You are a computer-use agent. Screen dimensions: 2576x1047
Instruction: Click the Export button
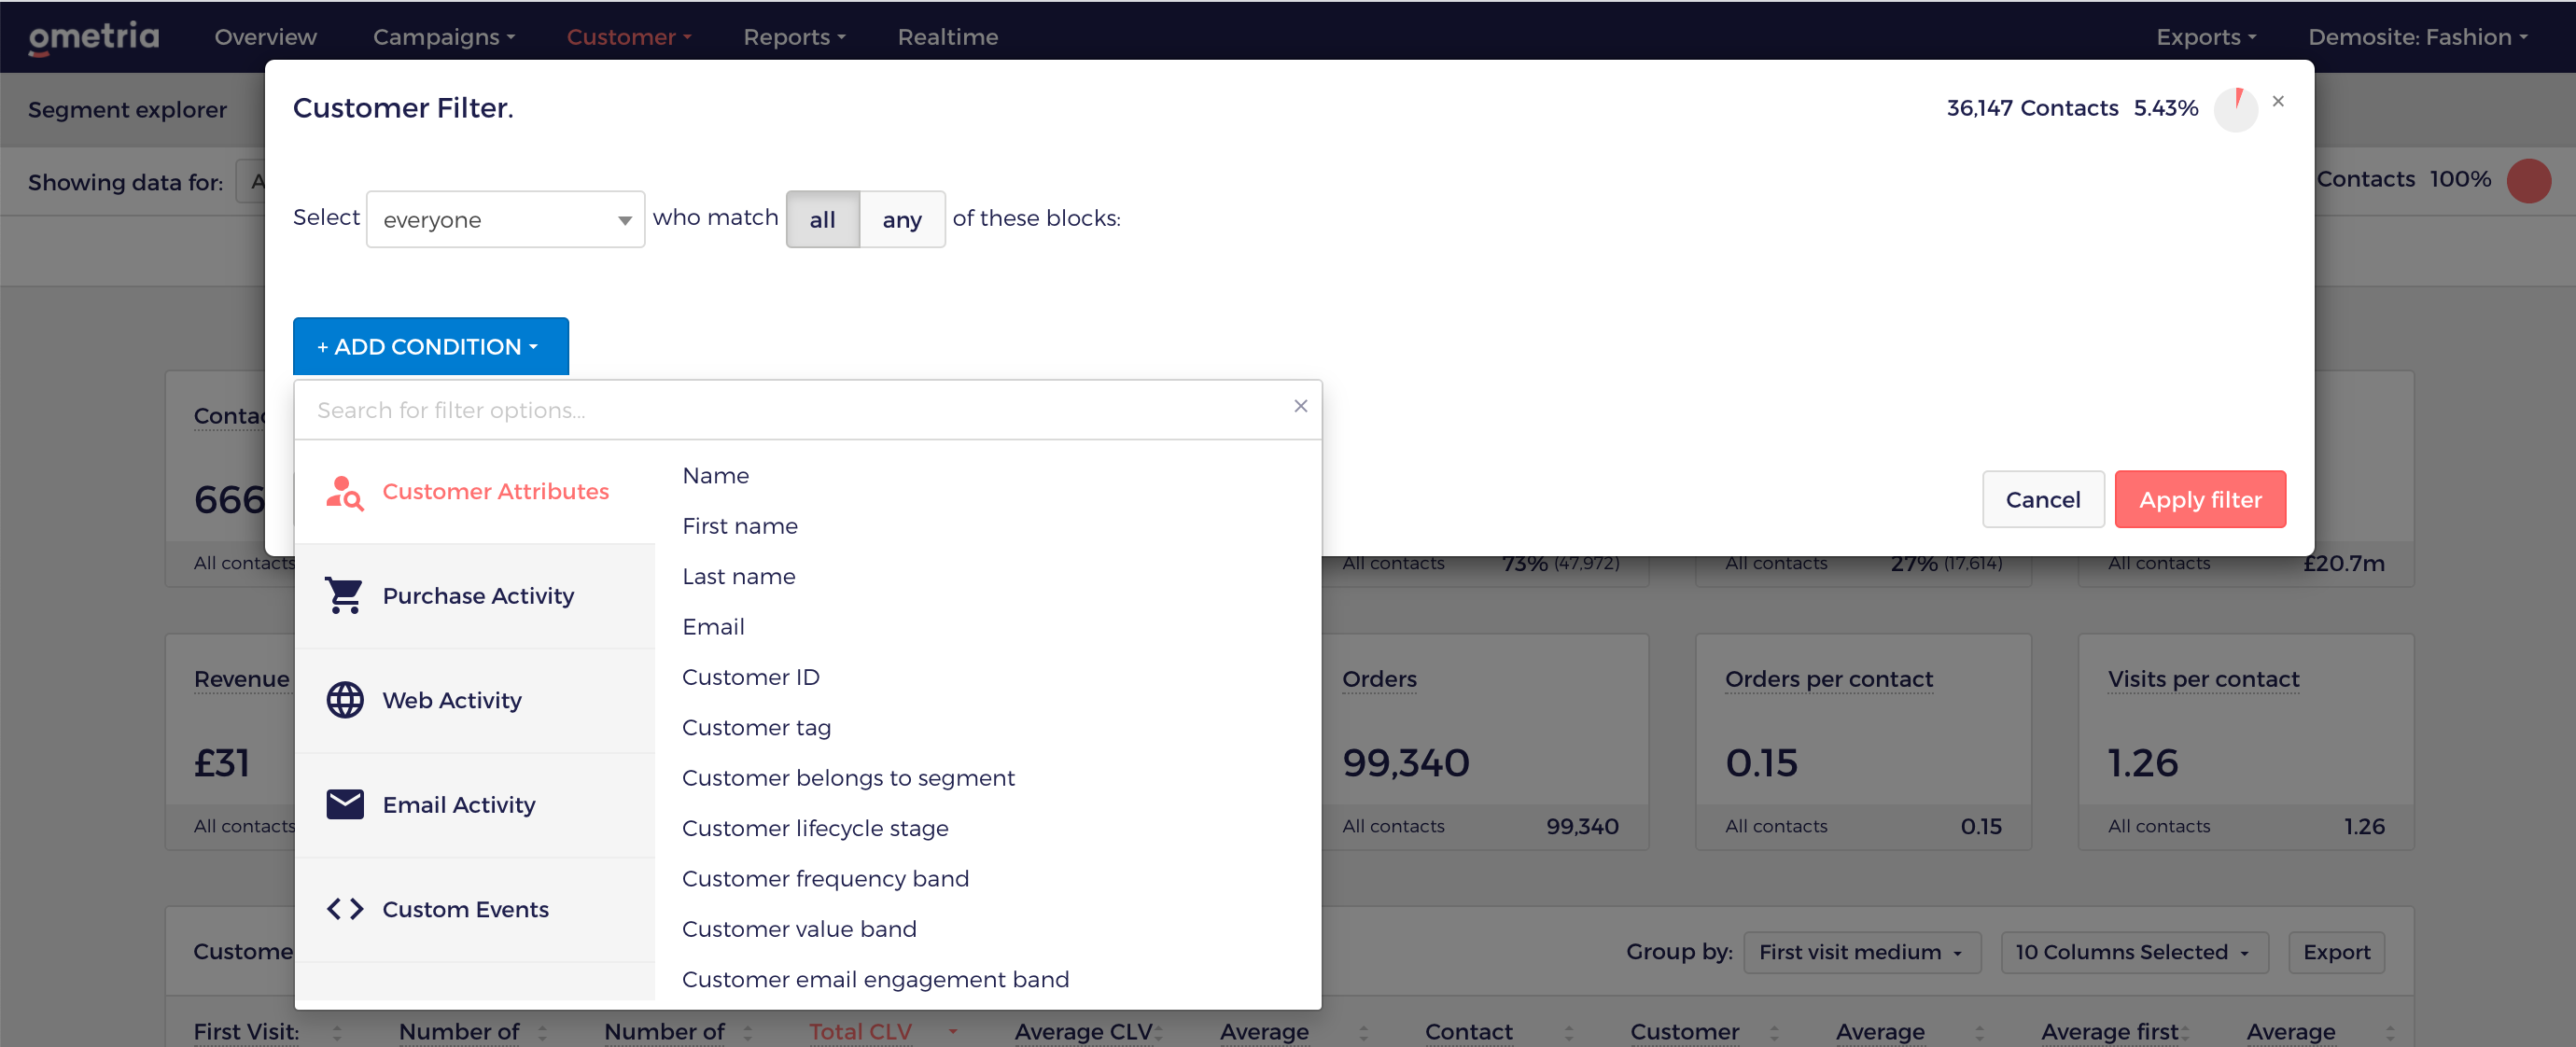(2336, 952)
